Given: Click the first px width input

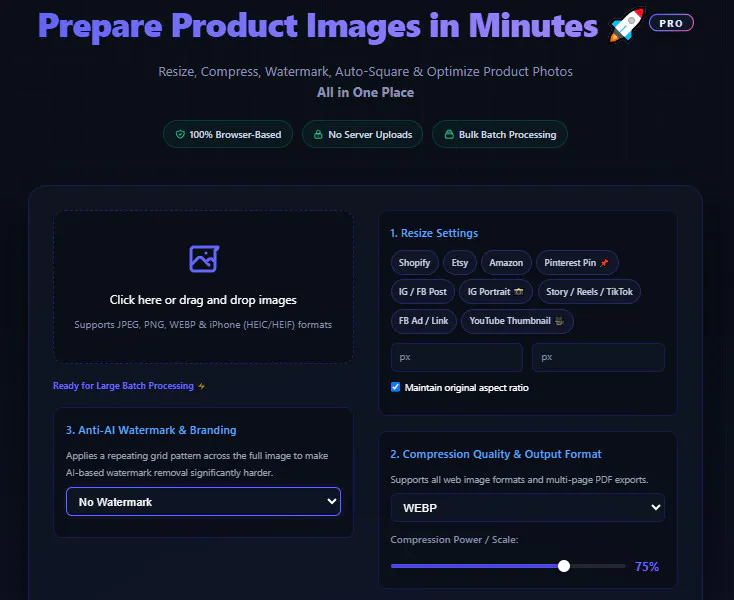Looking at the screenshot, I should (457, 357).
